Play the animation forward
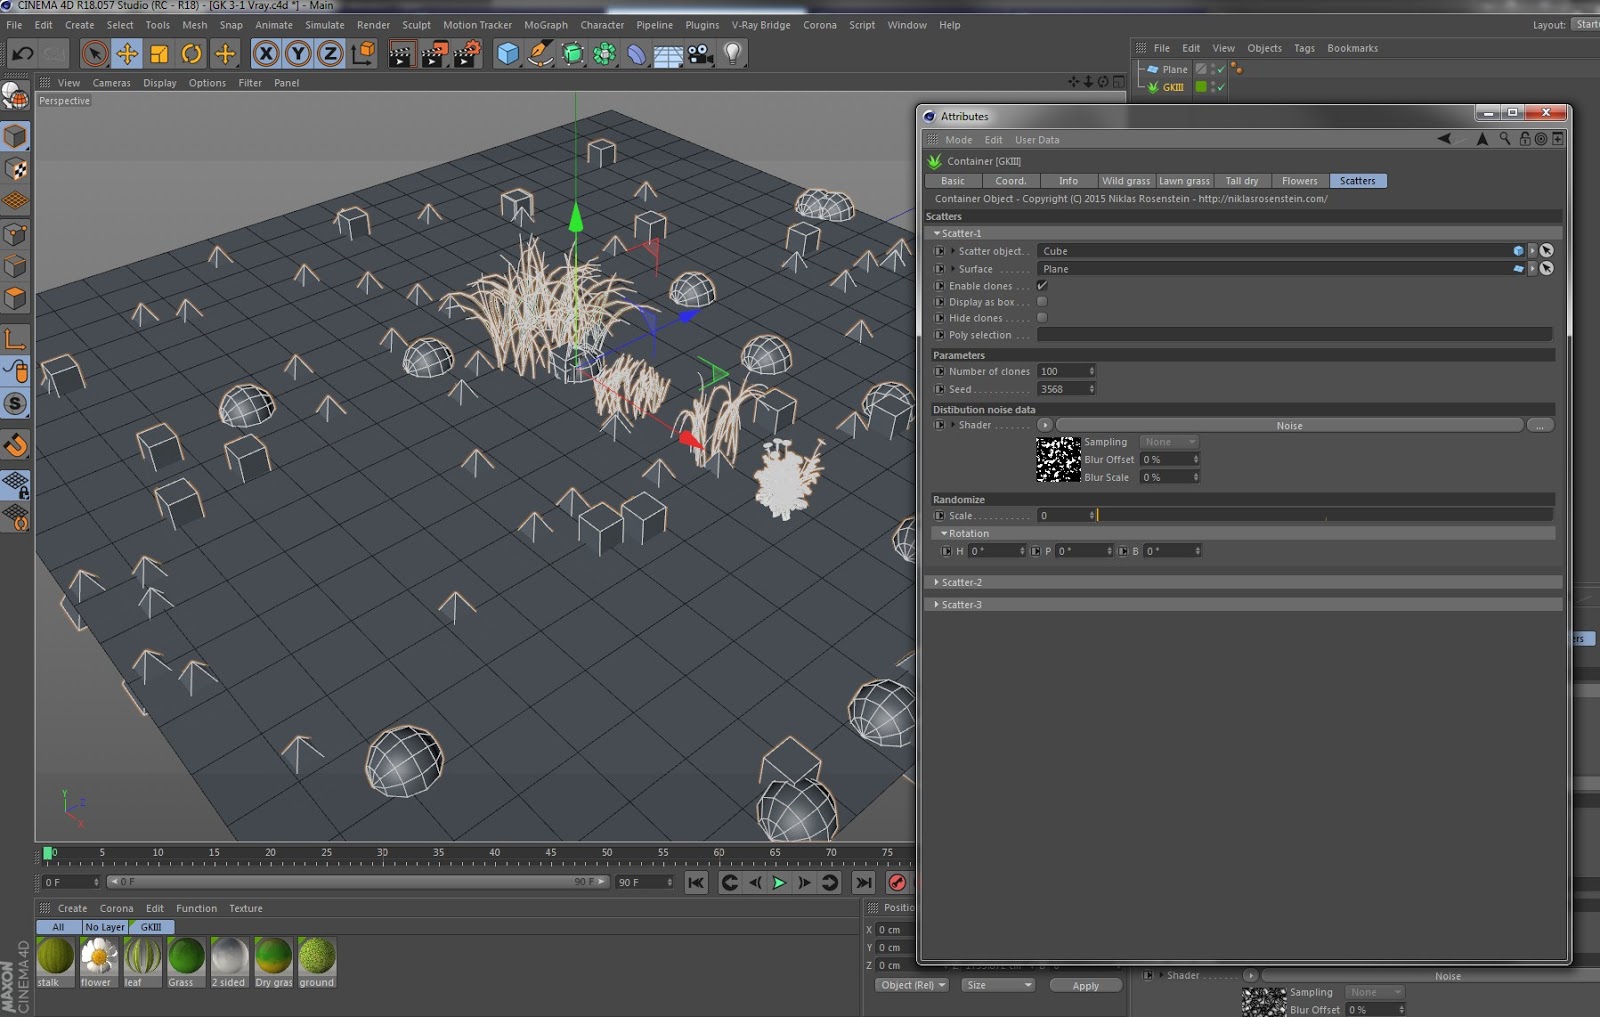 tap(778, 882)
